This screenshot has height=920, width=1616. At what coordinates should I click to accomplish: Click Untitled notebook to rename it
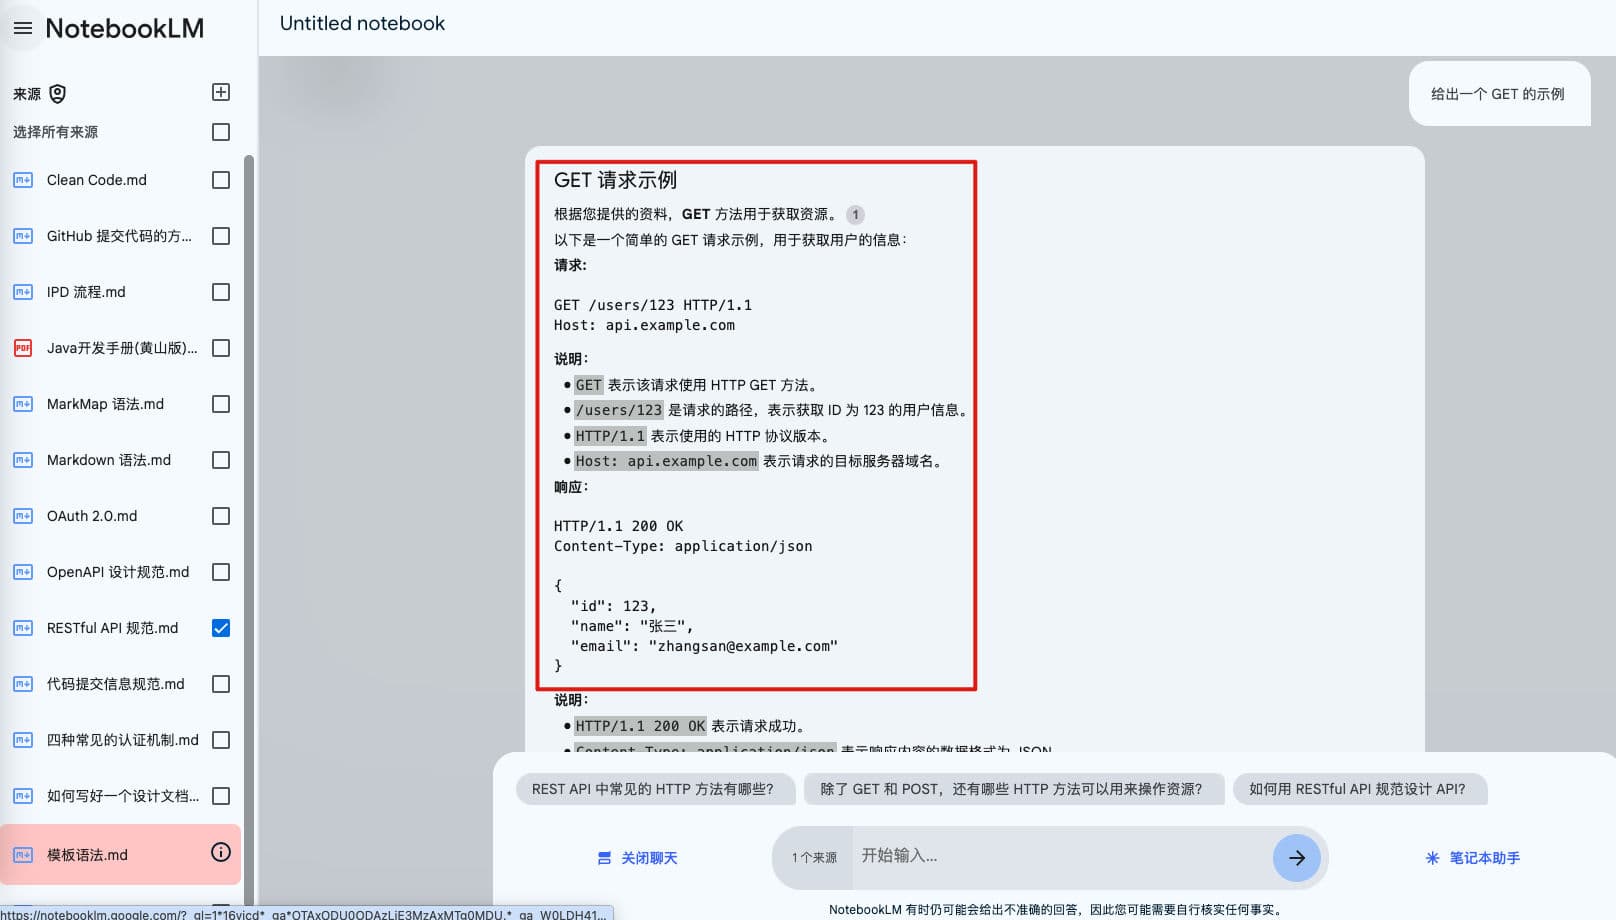coord(362,23)
